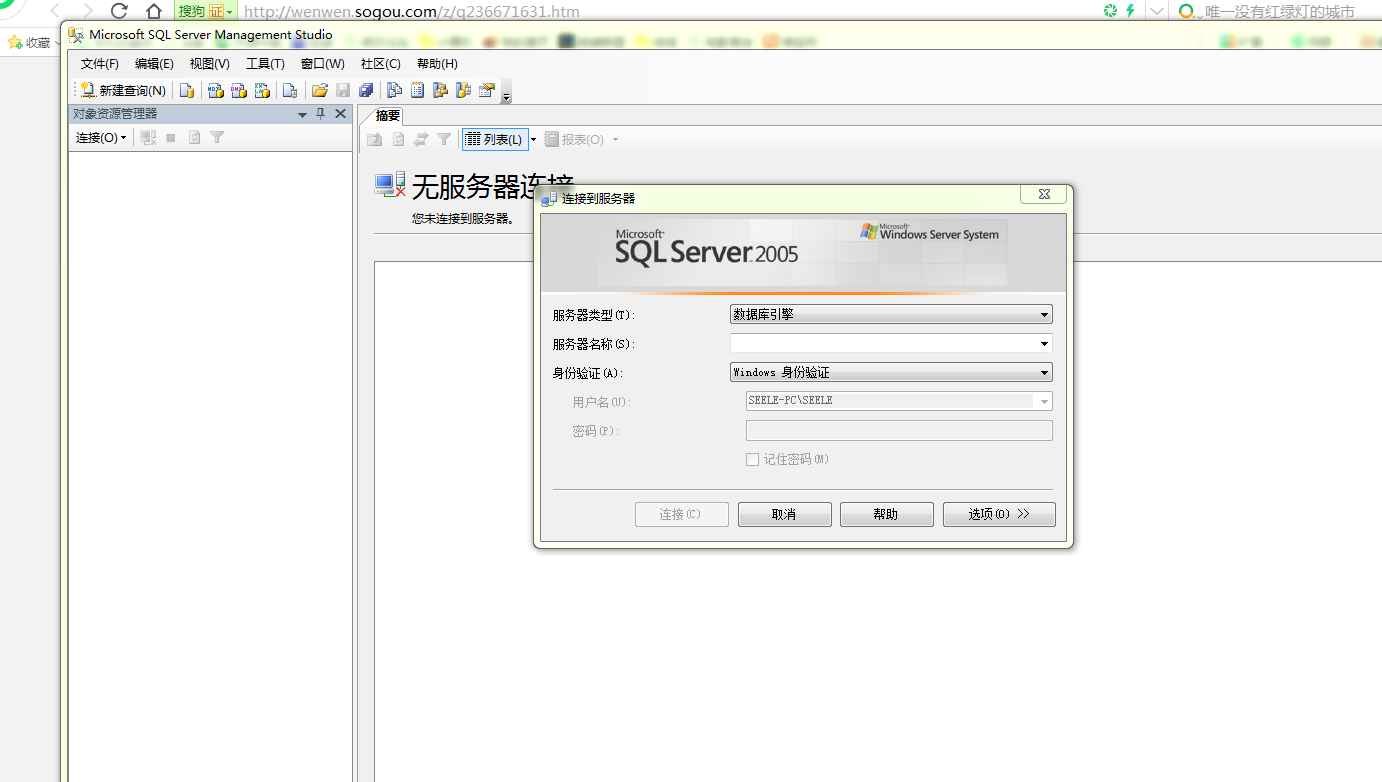1382x782 pixels.
Task: Click the browser 收藏 favorites button
Action: tap(30, 43)
